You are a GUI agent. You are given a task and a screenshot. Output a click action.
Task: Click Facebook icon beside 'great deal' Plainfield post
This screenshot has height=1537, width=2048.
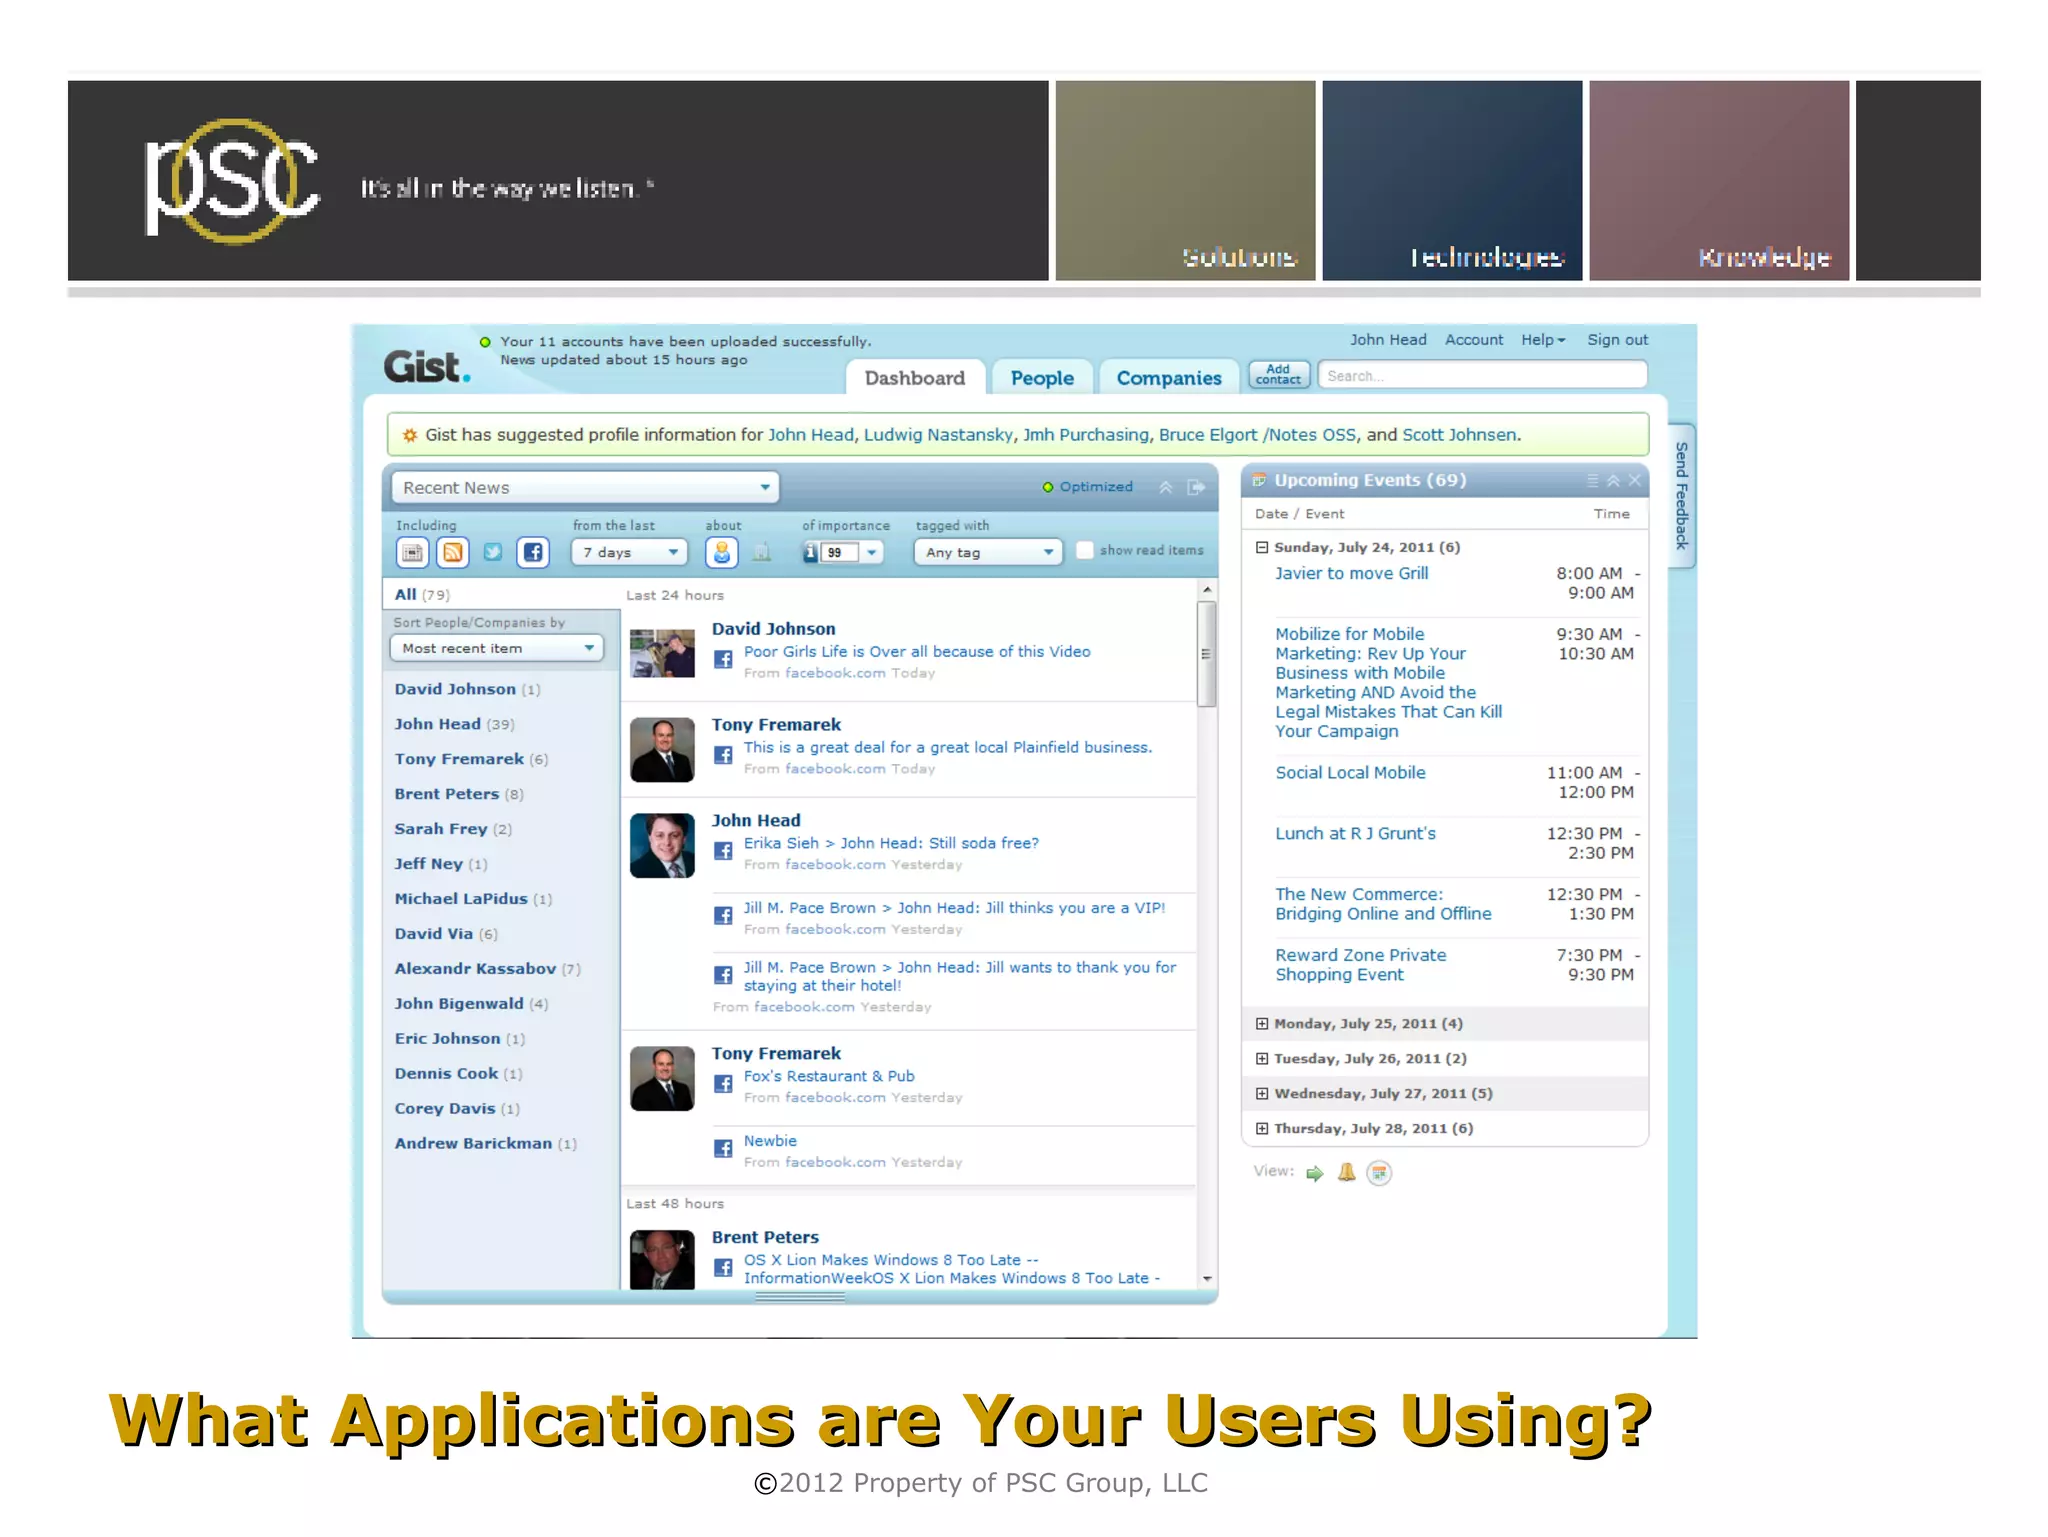click(x=723, y=755)
